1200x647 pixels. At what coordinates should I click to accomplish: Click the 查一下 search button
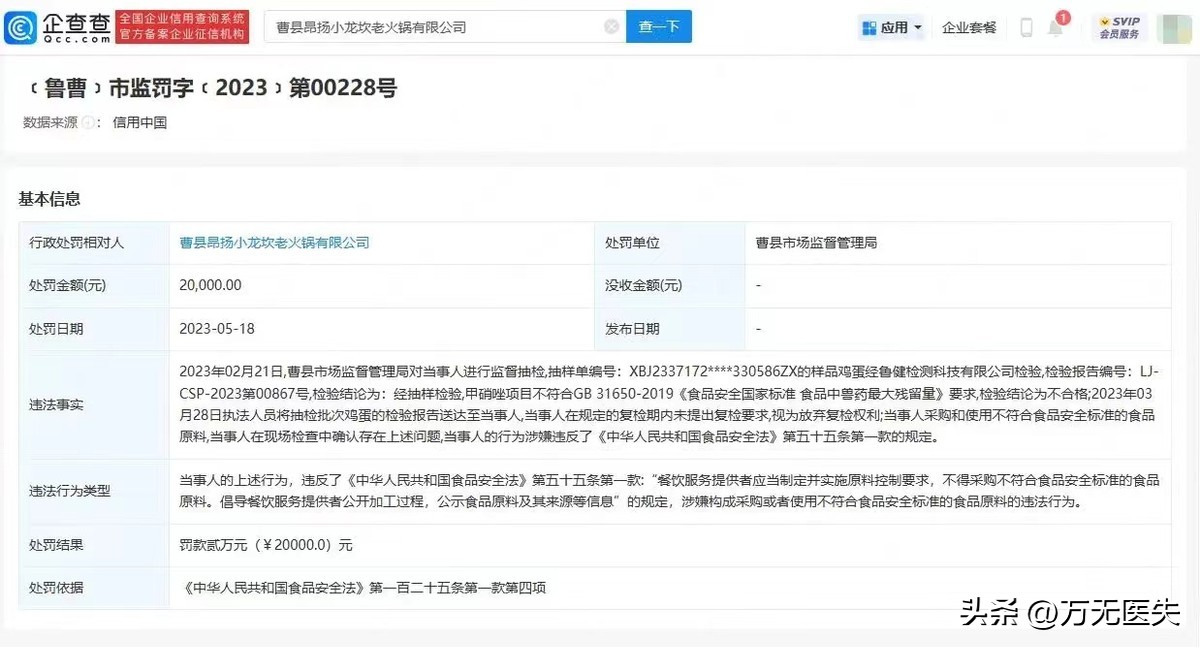[x=659, y=27]
